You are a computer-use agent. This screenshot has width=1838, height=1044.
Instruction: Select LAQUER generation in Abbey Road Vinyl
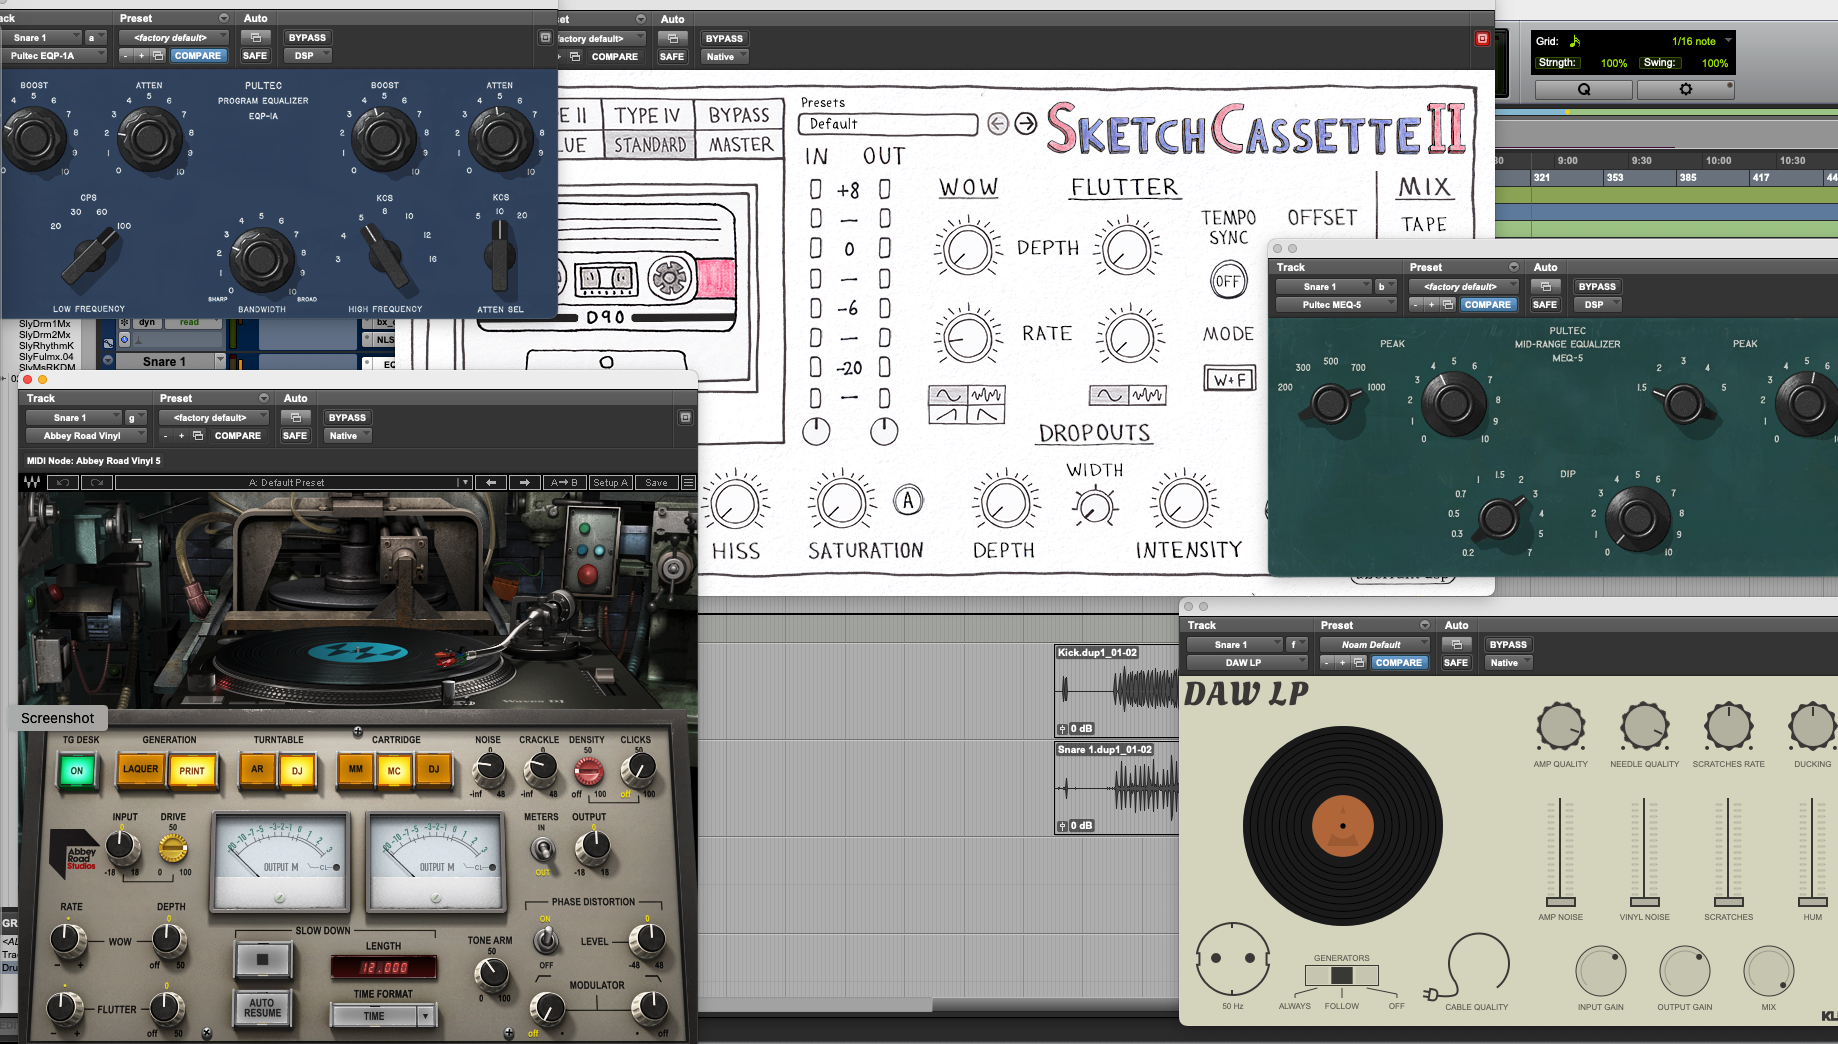click(140, 769)
